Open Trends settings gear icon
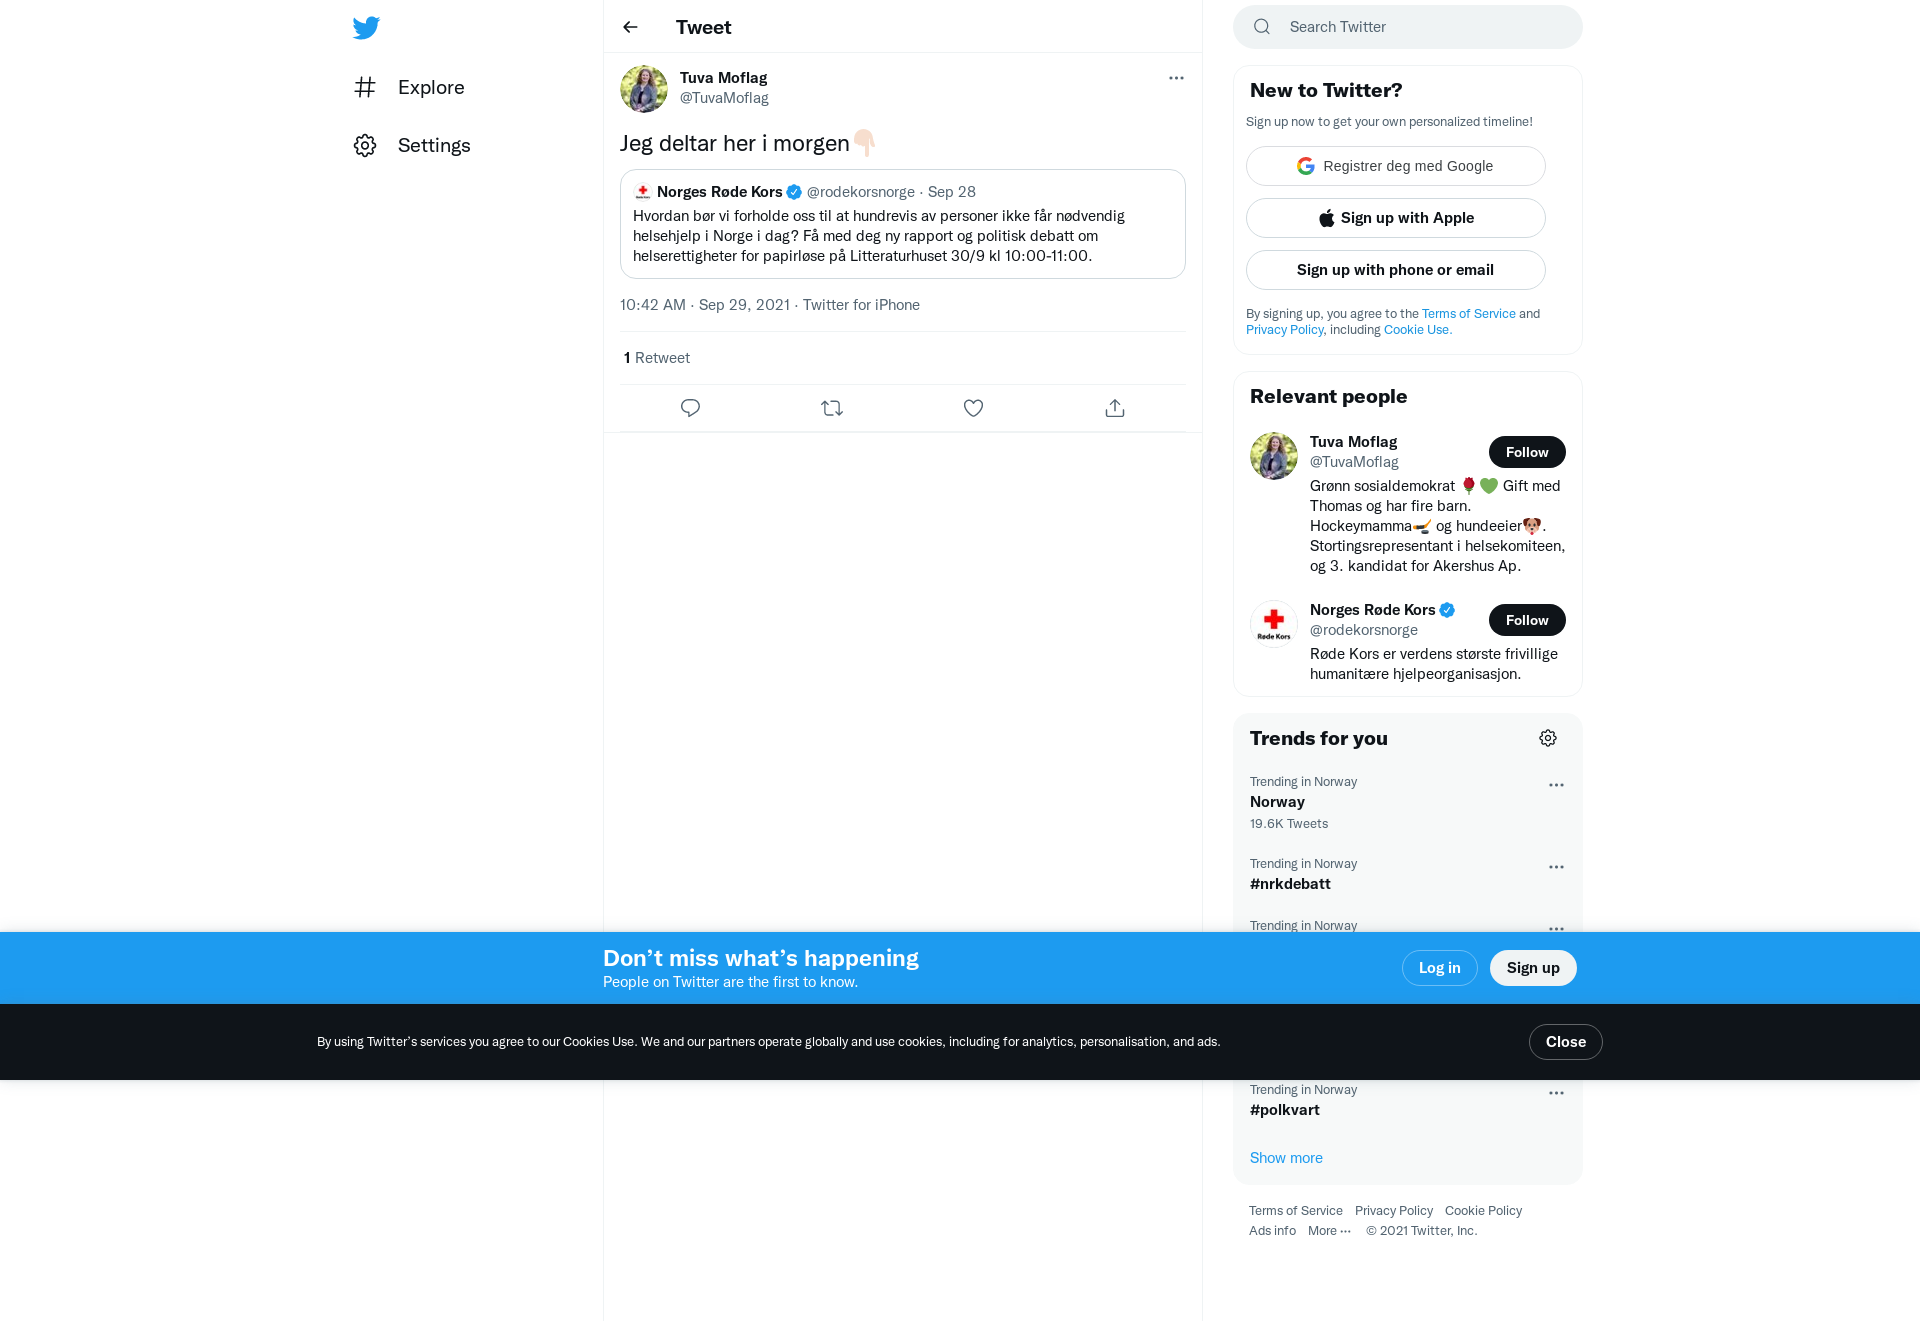 tap(1548, 738)
